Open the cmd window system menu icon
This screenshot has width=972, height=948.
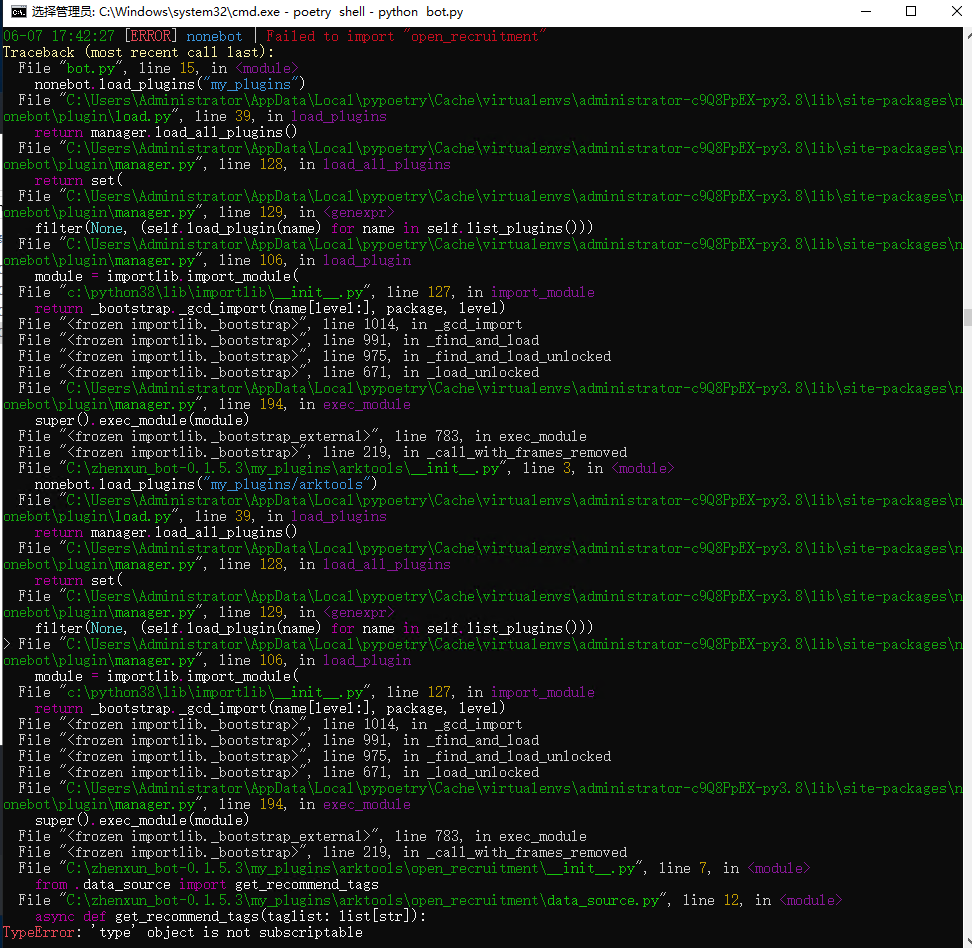pos(19,12)
